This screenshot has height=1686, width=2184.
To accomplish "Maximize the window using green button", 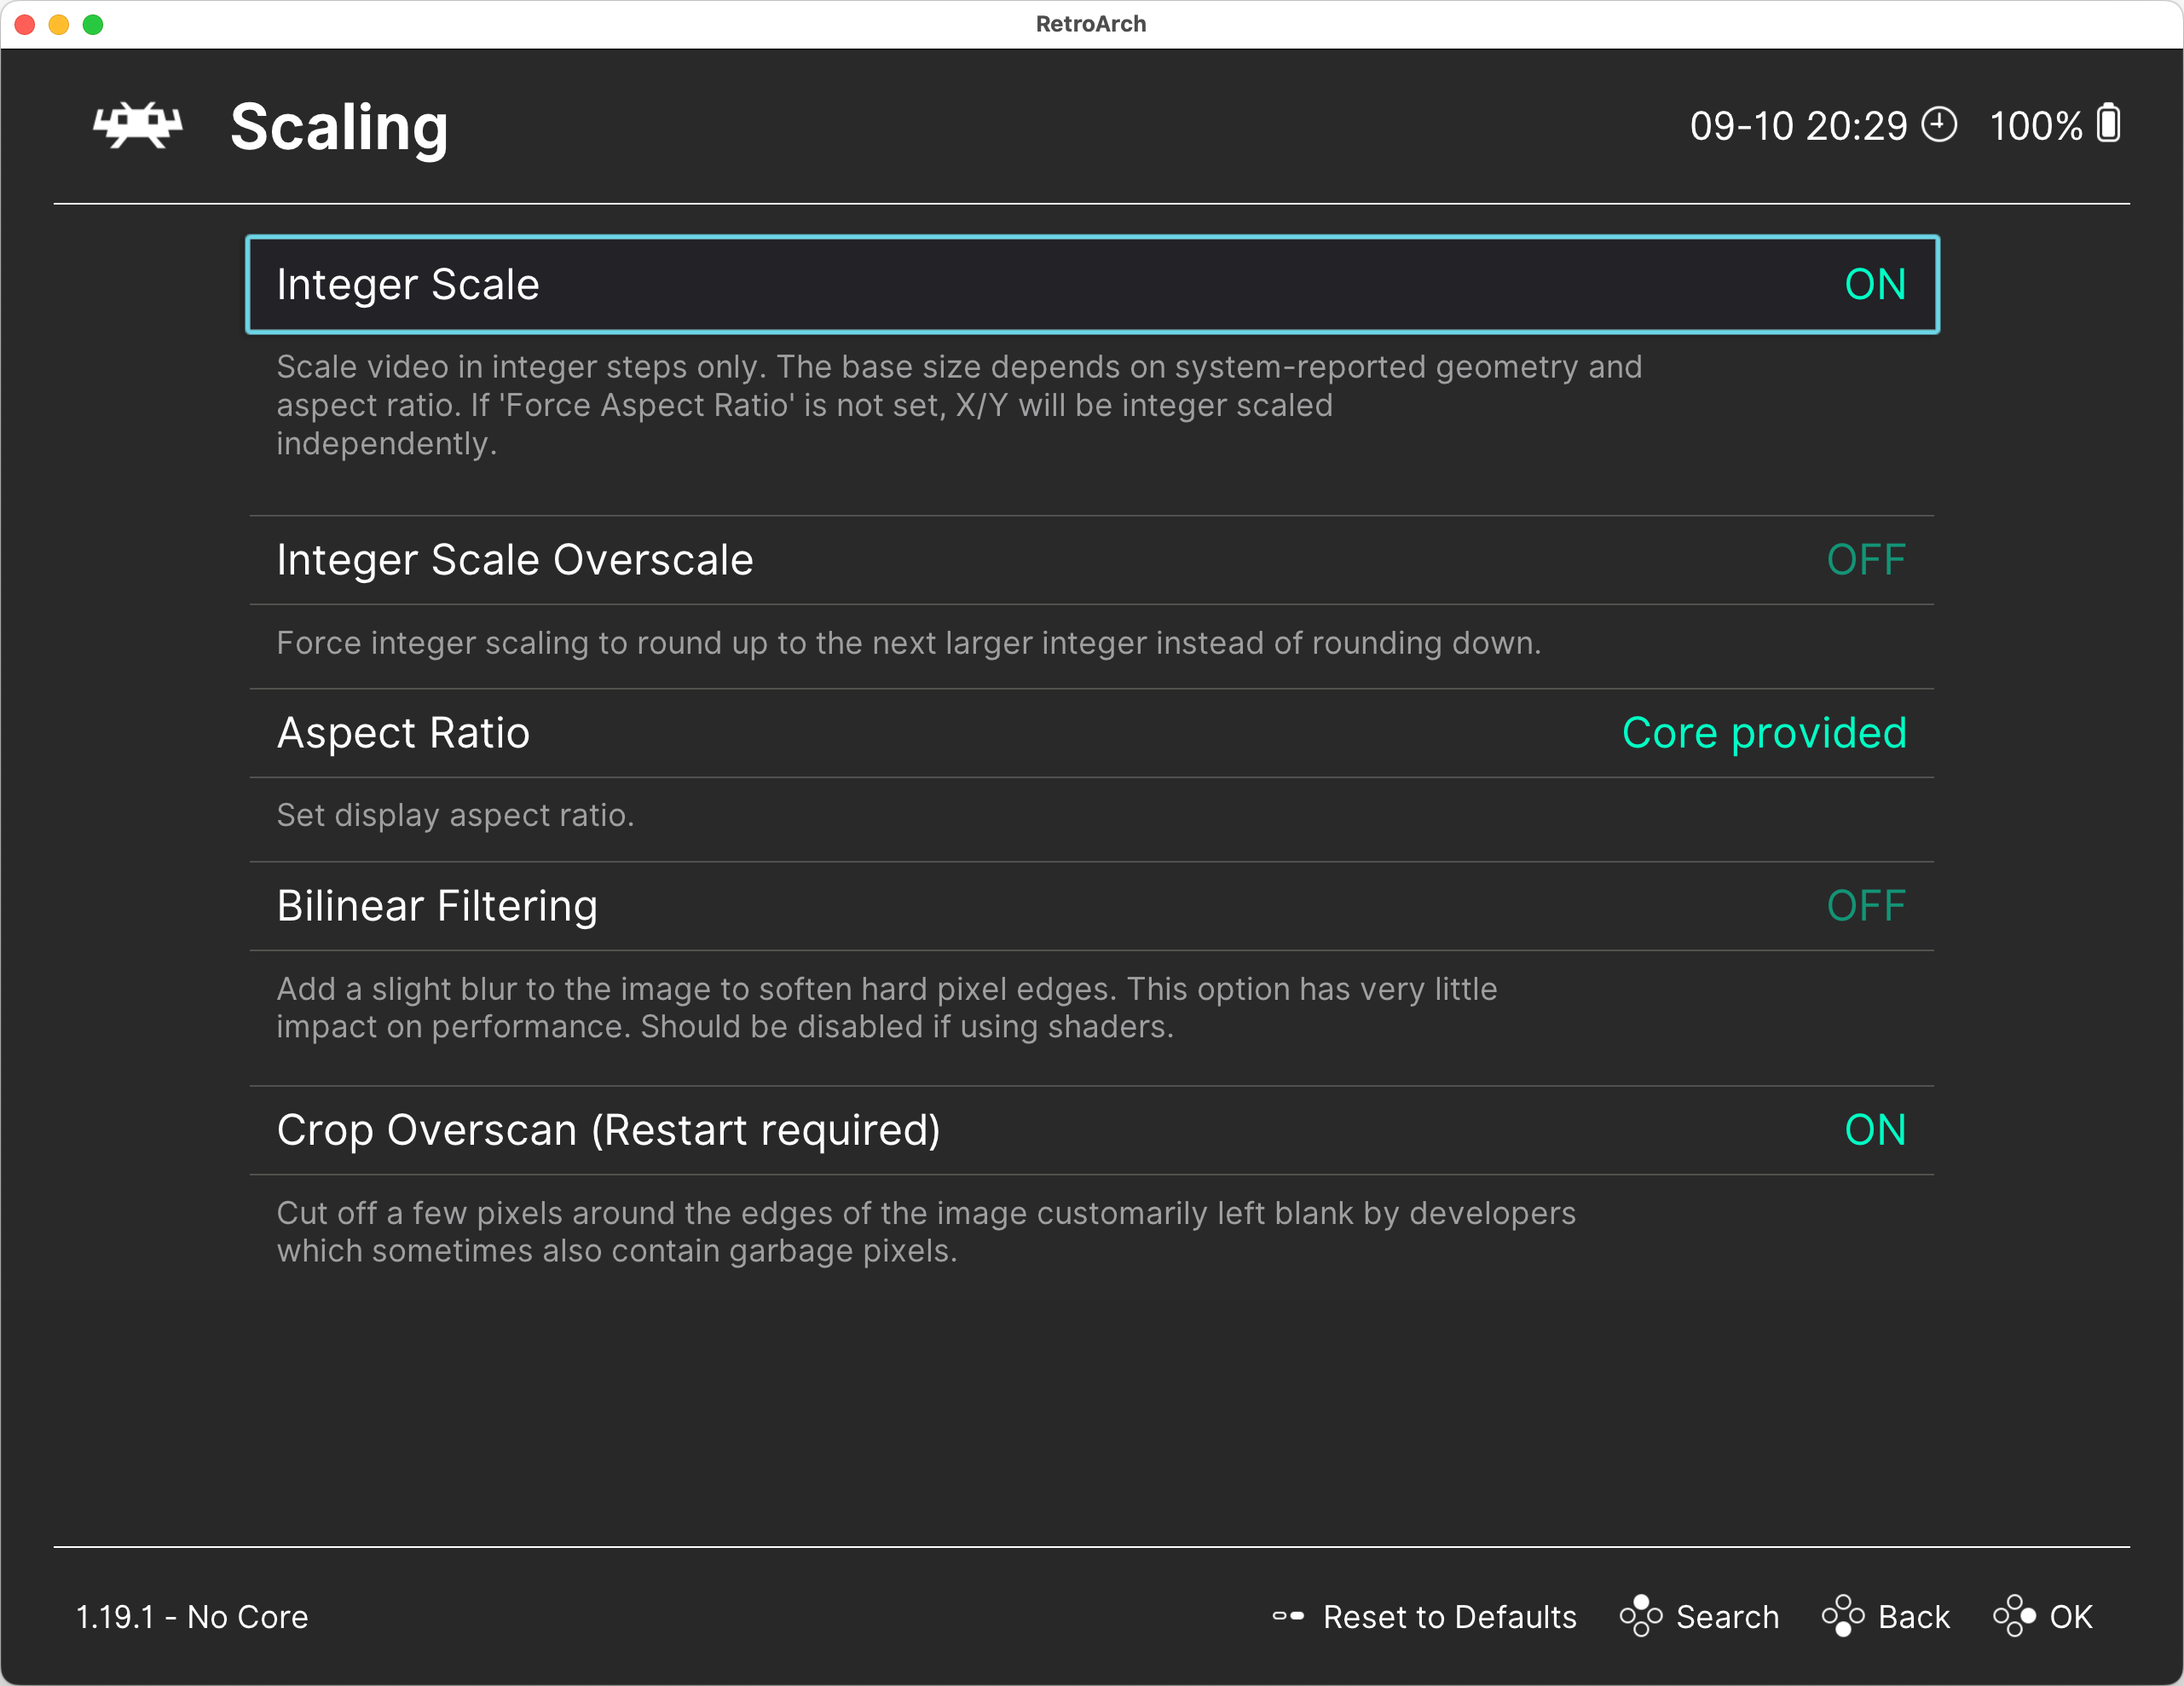I will 93,24.
